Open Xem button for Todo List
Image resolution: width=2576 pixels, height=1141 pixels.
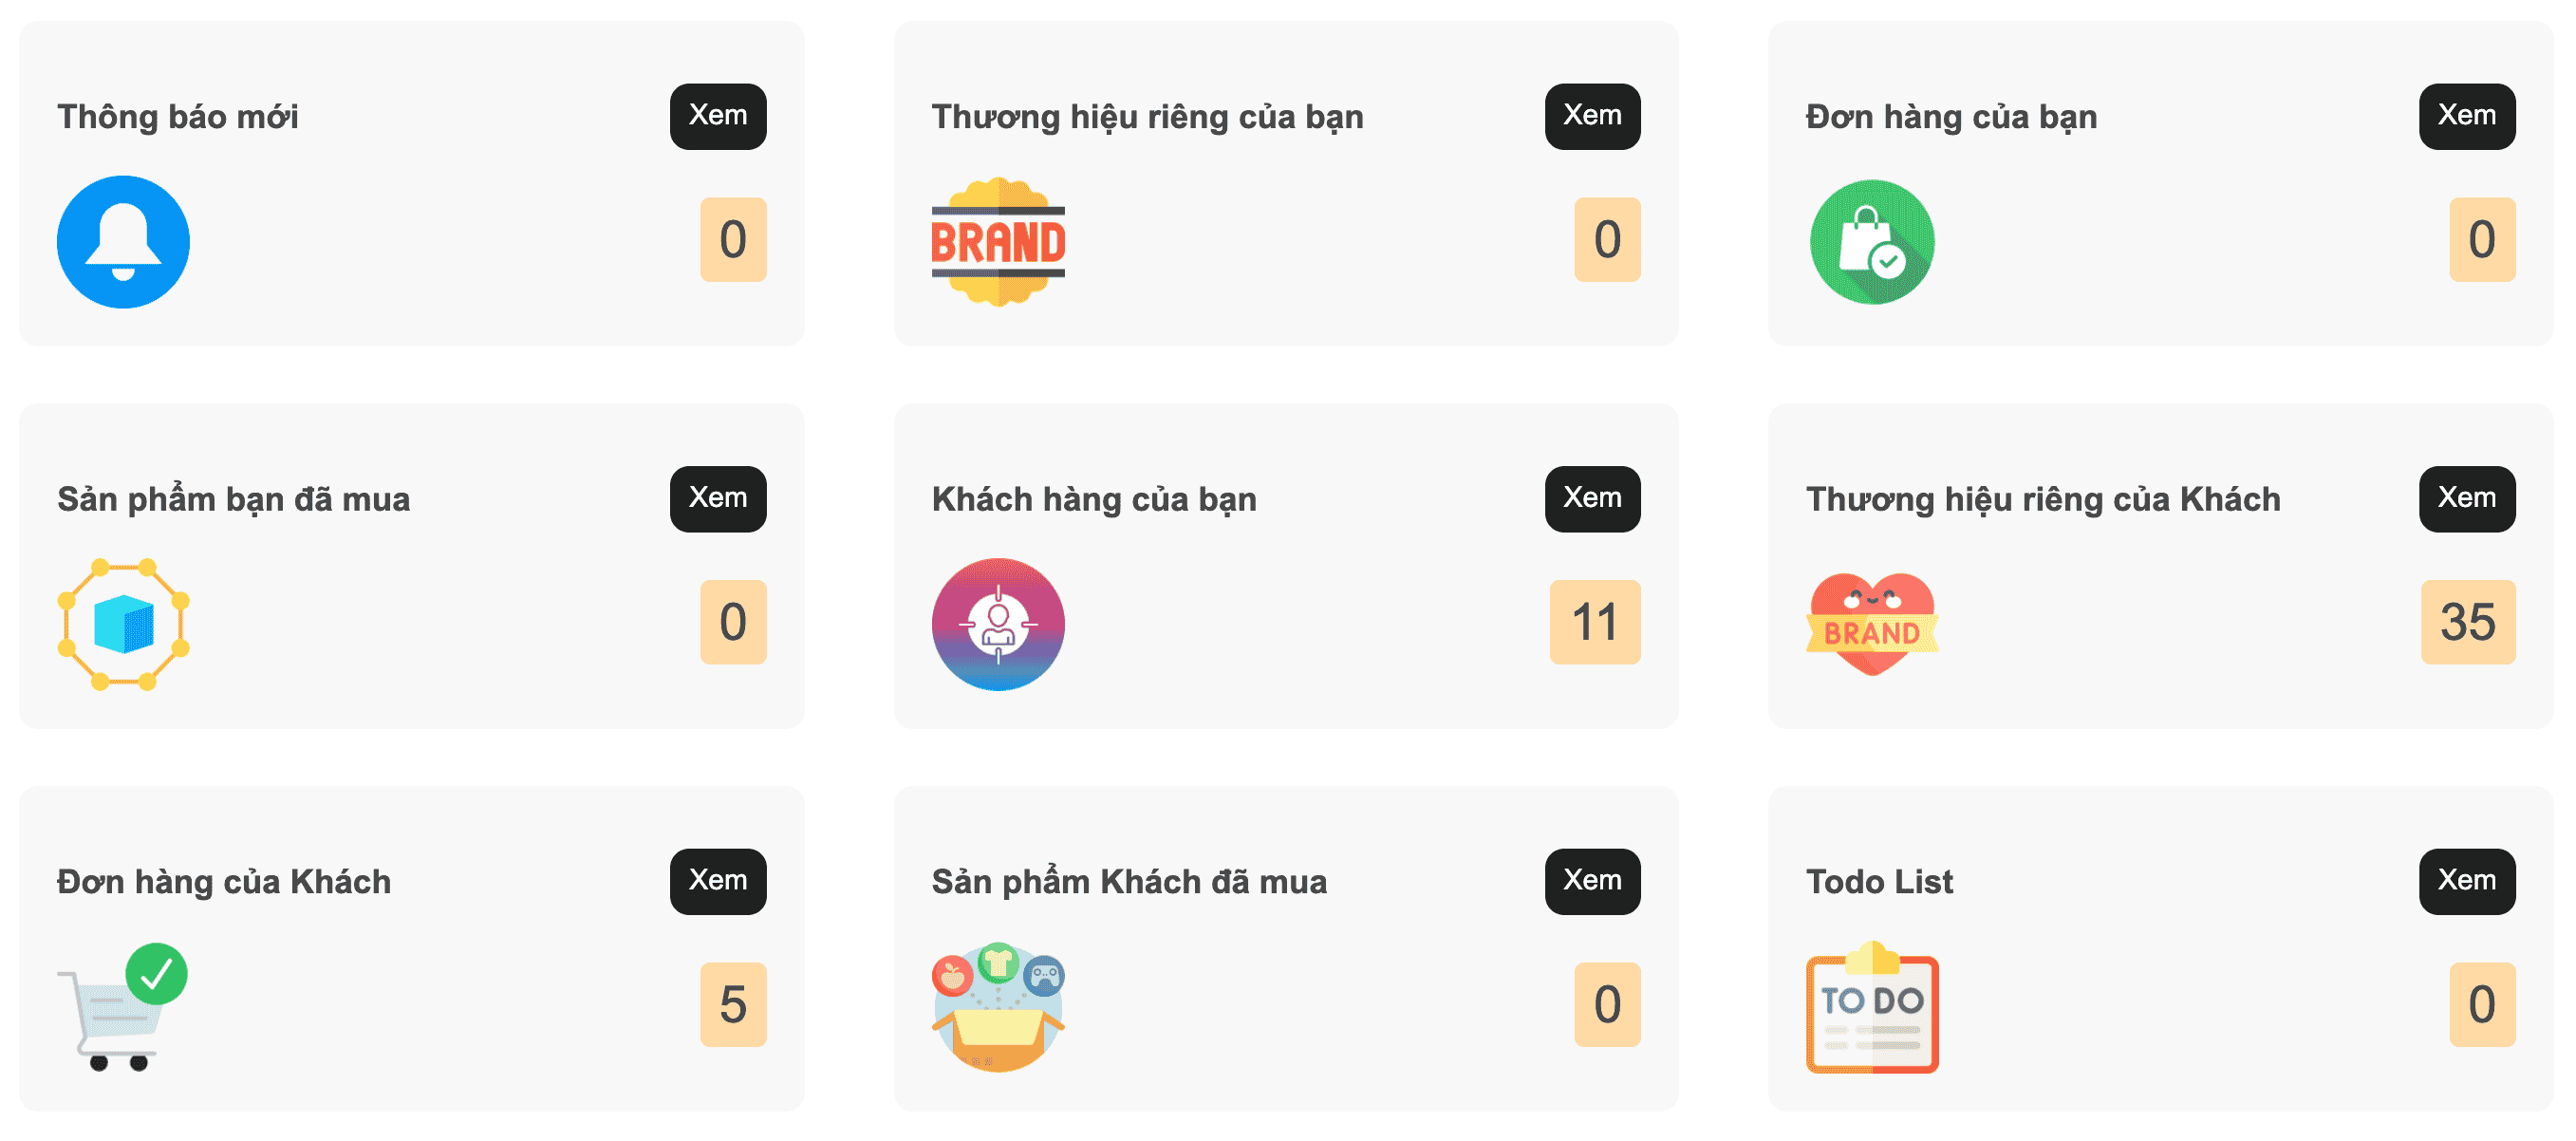tap(2466, 881)
